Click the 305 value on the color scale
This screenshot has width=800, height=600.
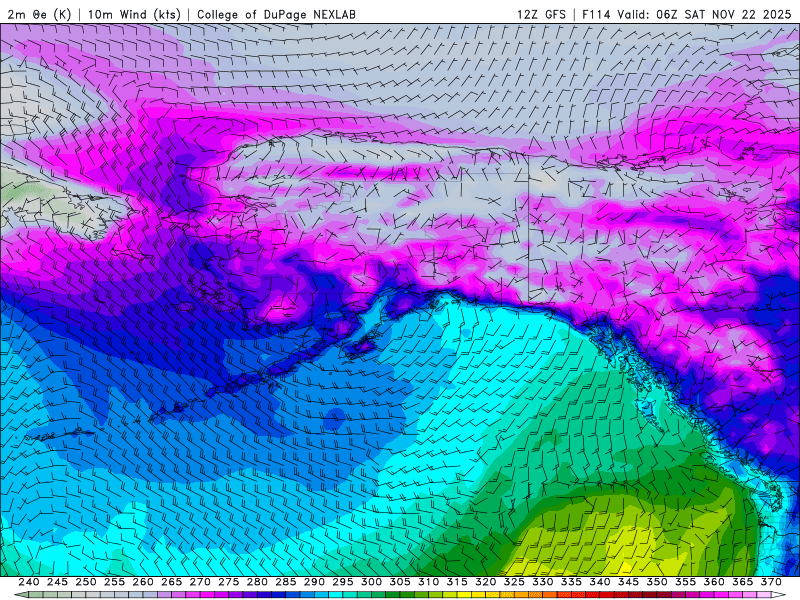point(400,582)
